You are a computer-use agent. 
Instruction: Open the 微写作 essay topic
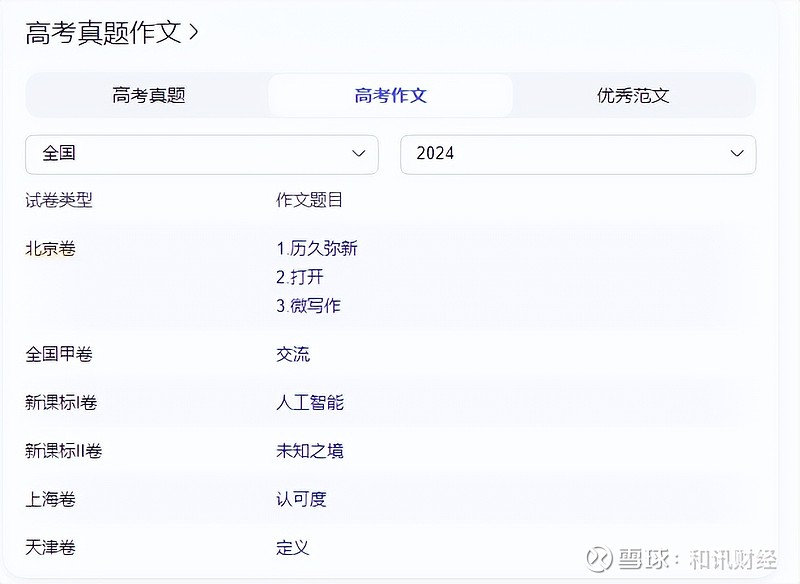point(309,306)
